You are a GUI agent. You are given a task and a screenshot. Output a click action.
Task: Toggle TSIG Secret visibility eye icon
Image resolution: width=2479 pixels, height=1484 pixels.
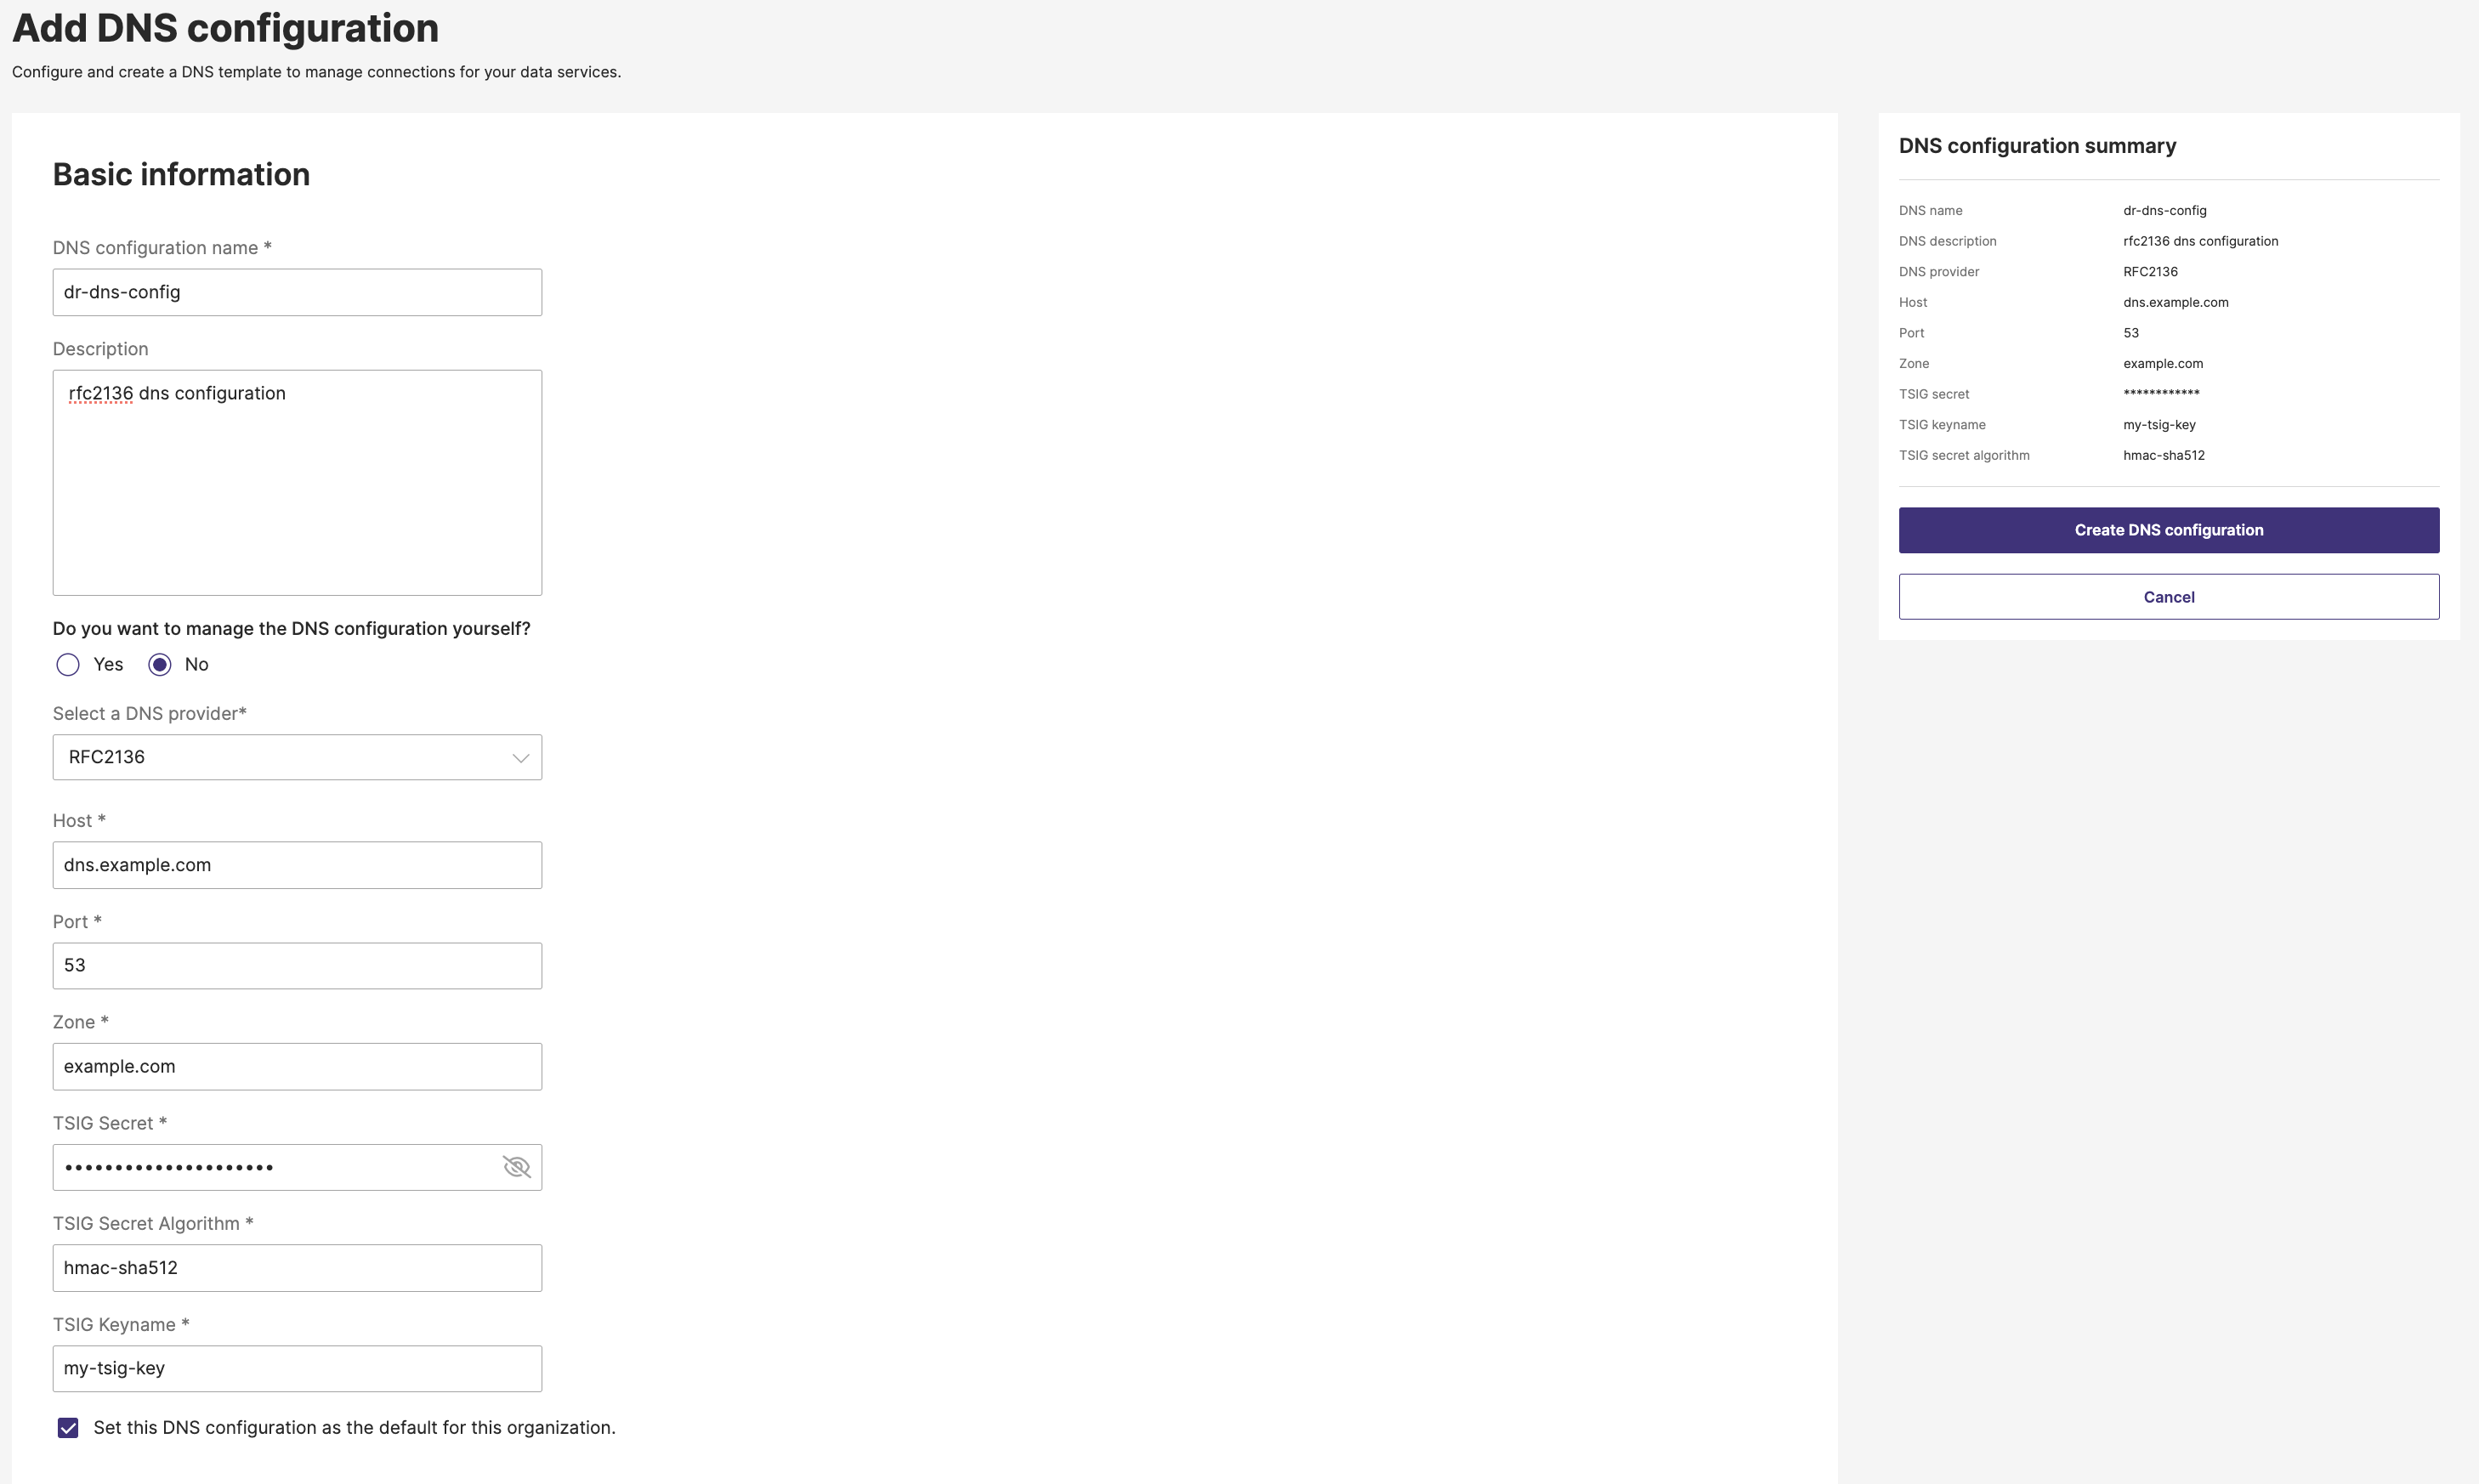[x=516, y=1167]
